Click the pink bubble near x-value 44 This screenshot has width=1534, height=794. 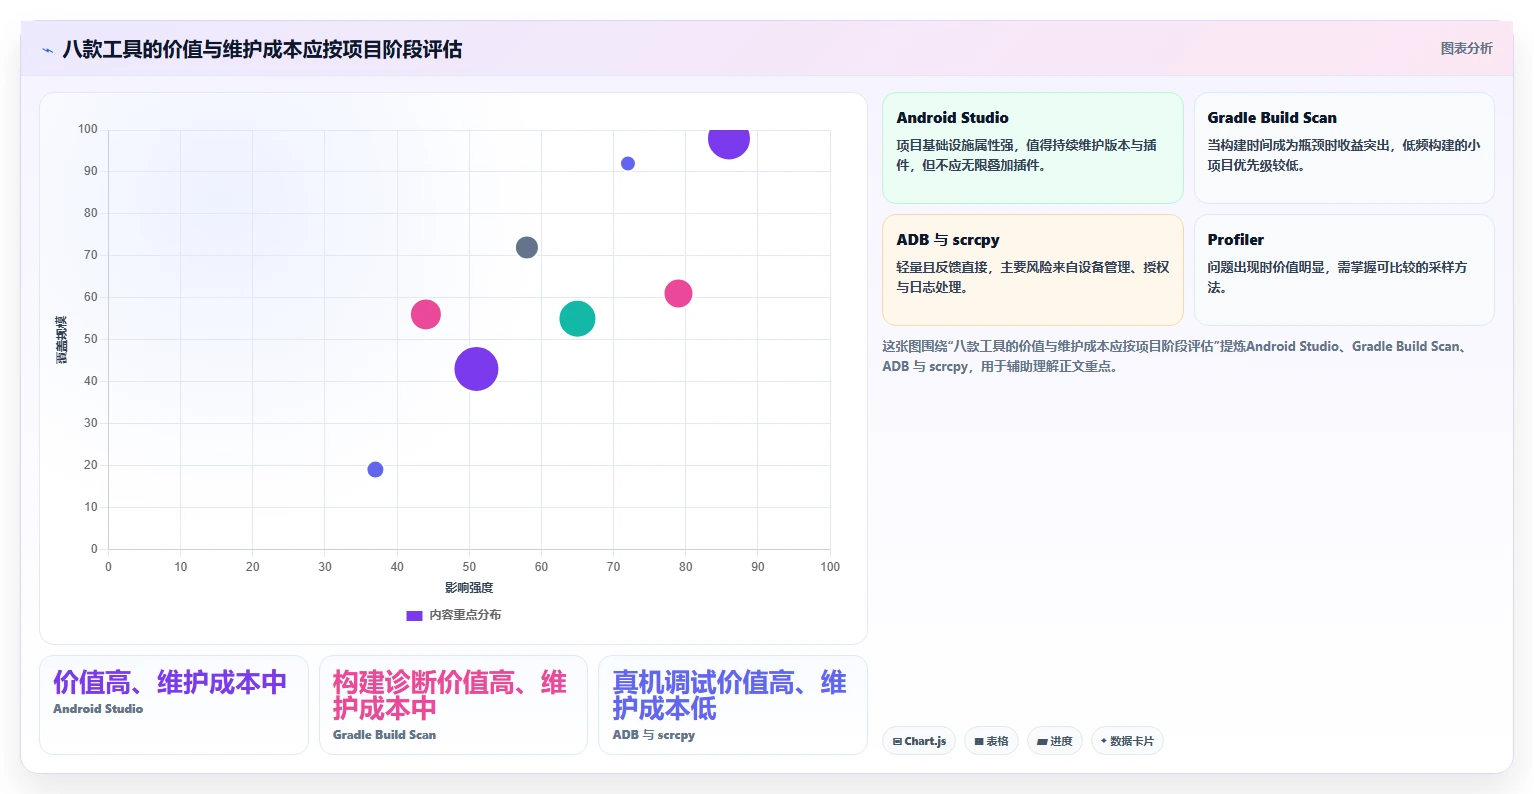pyautogui.click(x=426, y=314)
